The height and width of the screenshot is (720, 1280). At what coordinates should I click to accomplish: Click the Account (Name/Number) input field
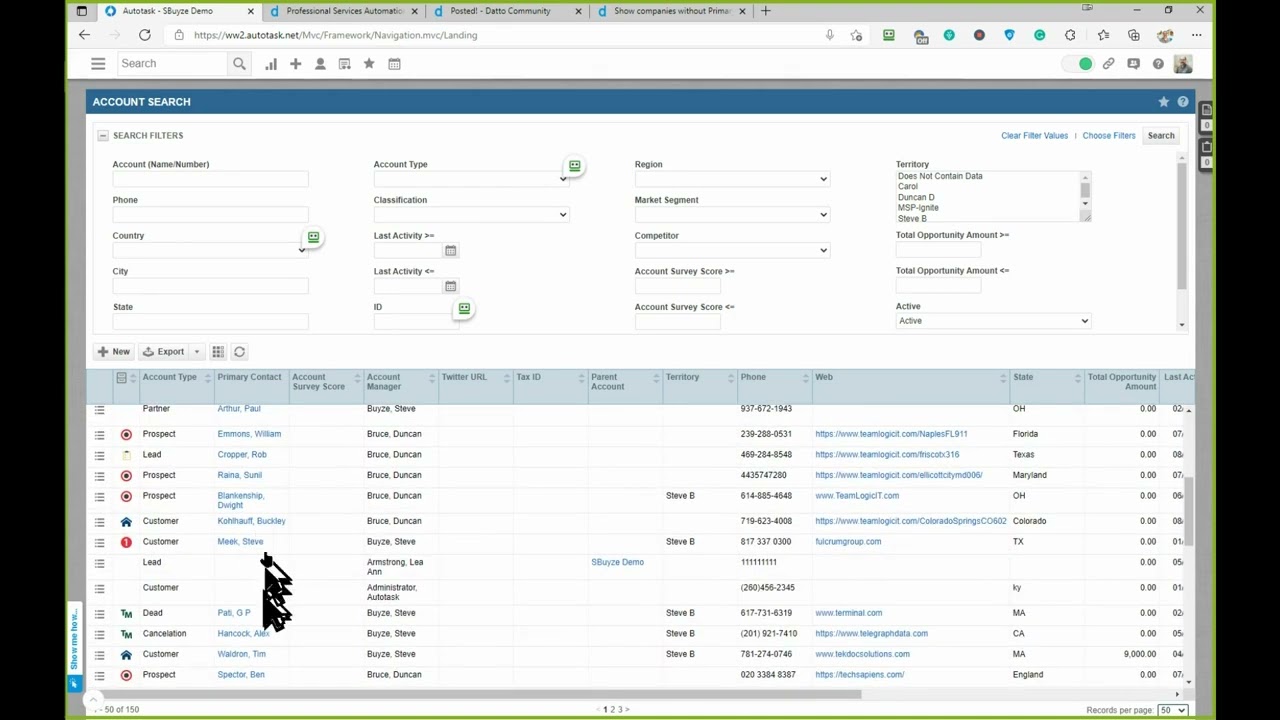coord(210,179)
